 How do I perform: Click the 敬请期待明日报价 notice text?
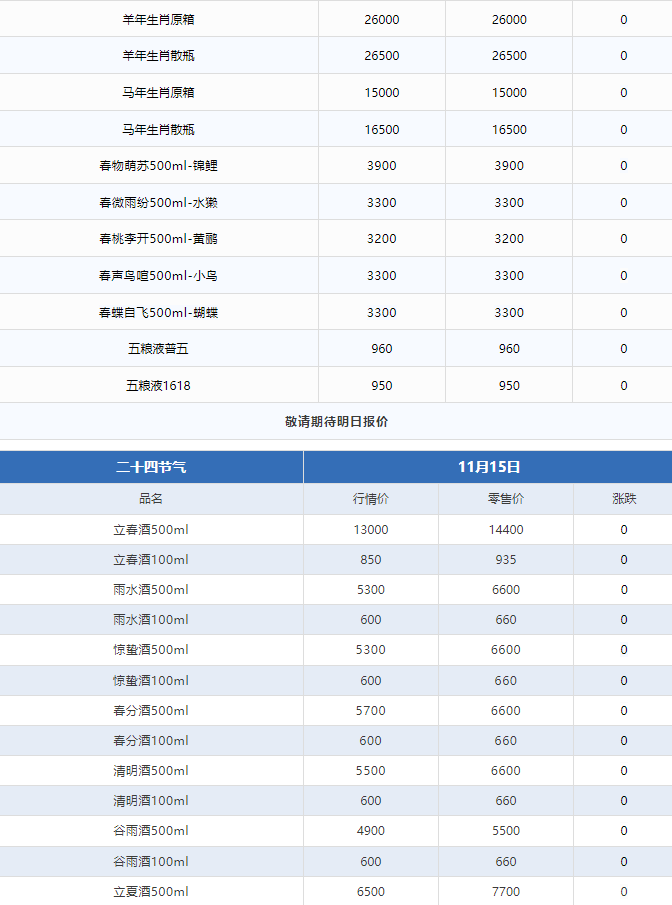[336, 422]
